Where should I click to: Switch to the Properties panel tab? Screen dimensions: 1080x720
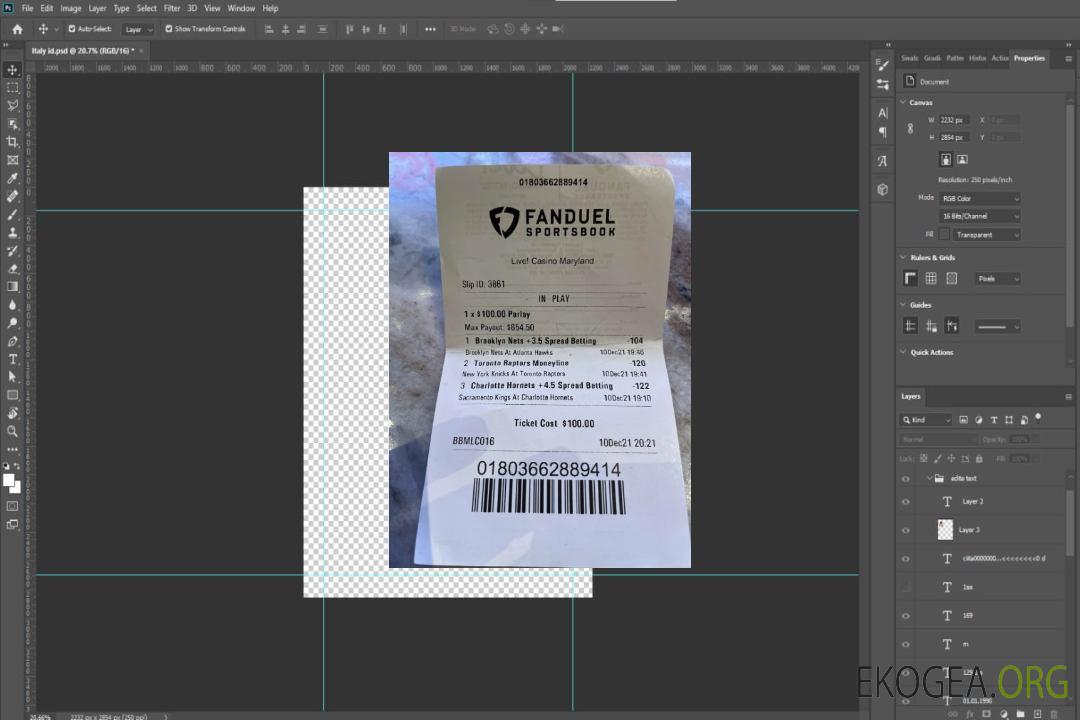click(1029, 58)
